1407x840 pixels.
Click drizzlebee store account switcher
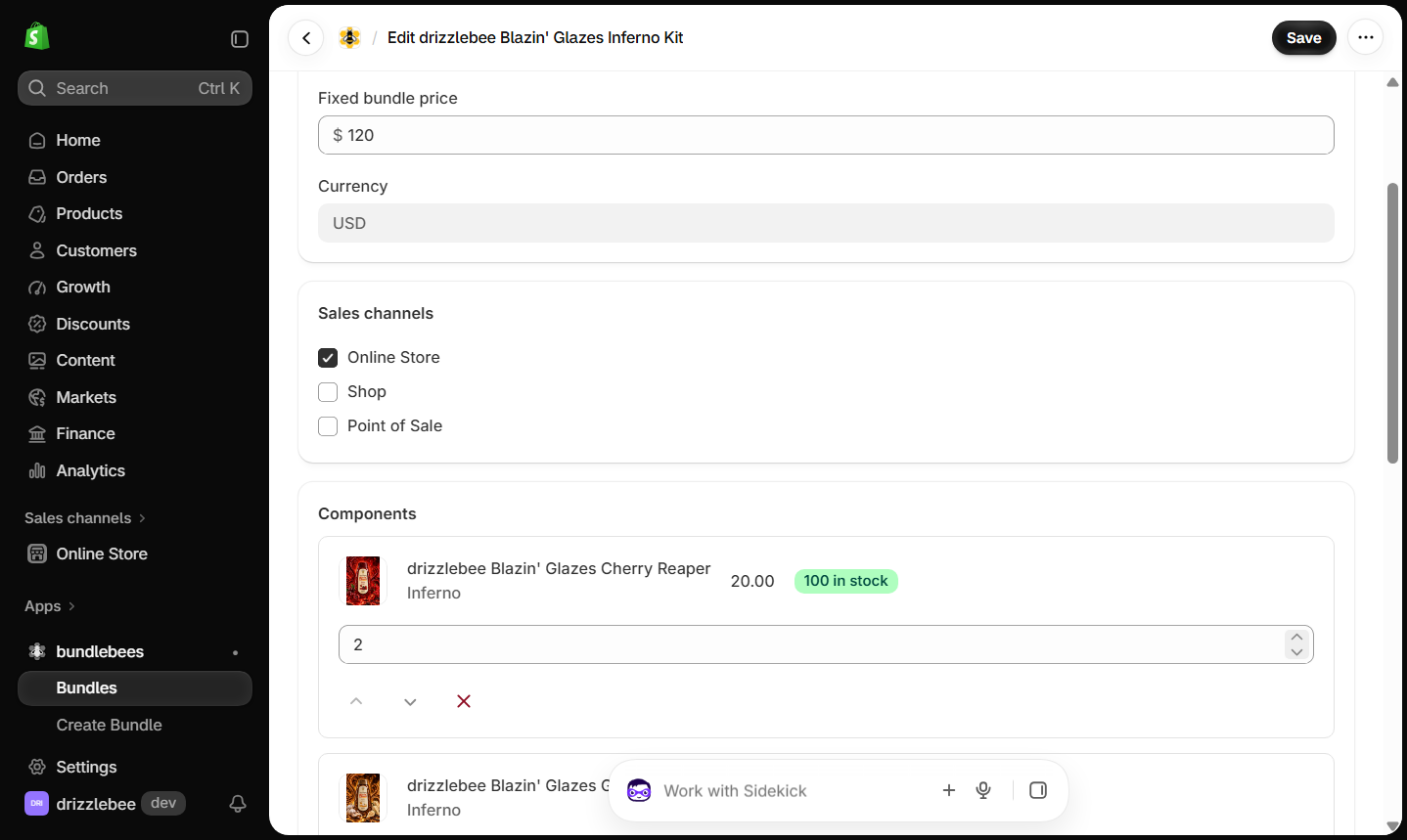(x=106, y=803)
